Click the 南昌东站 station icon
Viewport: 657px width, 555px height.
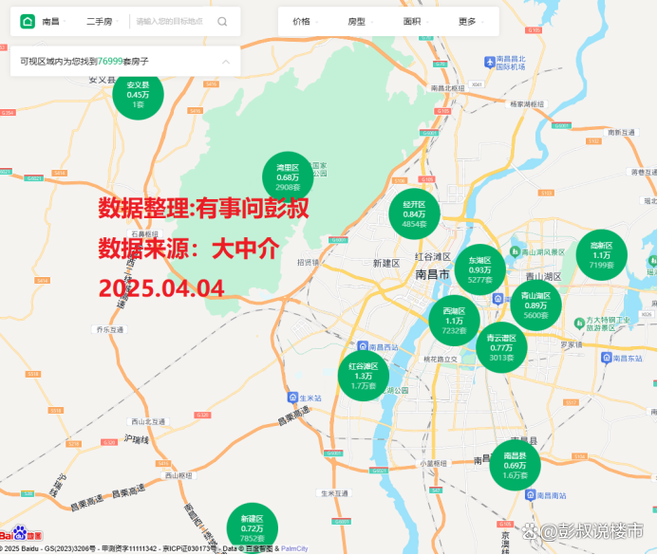(606, 357)
